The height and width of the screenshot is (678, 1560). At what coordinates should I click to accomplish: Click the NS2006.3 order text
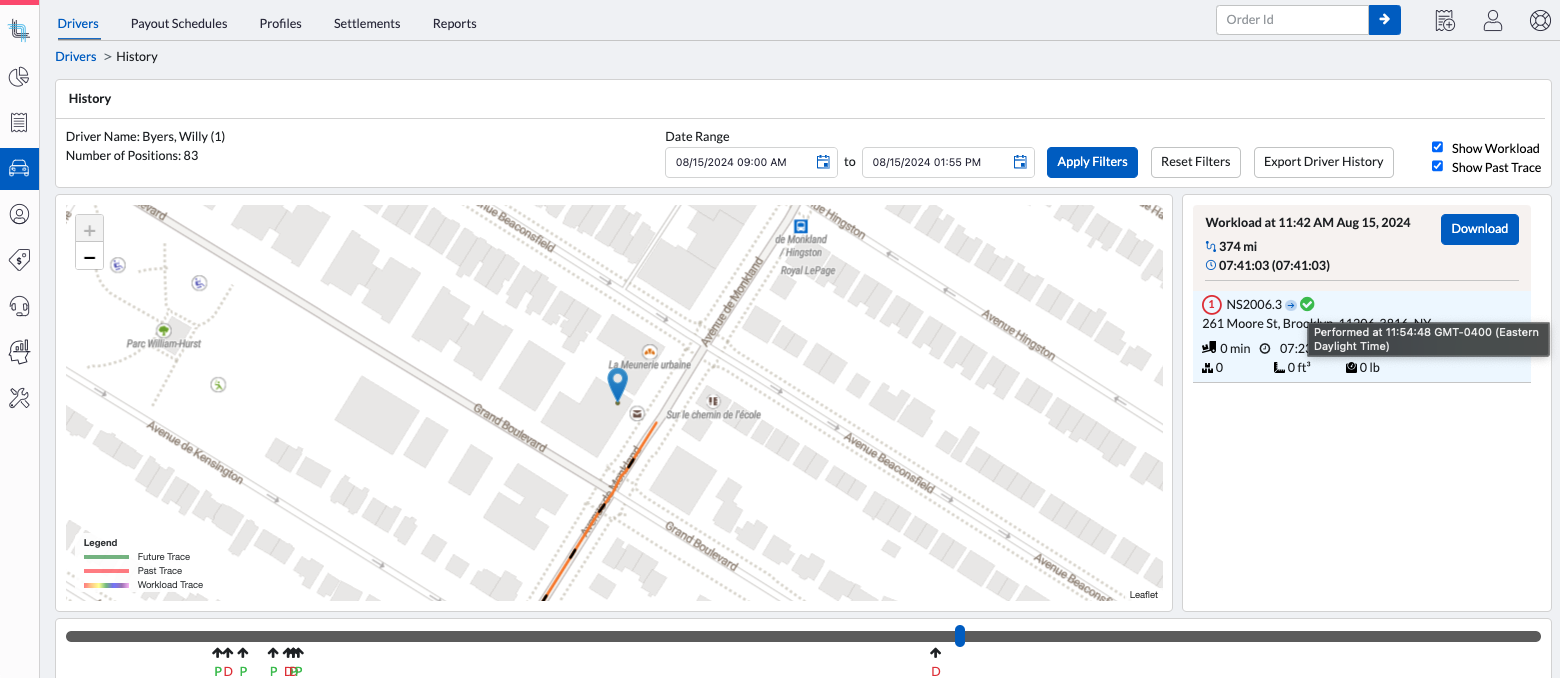point(1254,305)
